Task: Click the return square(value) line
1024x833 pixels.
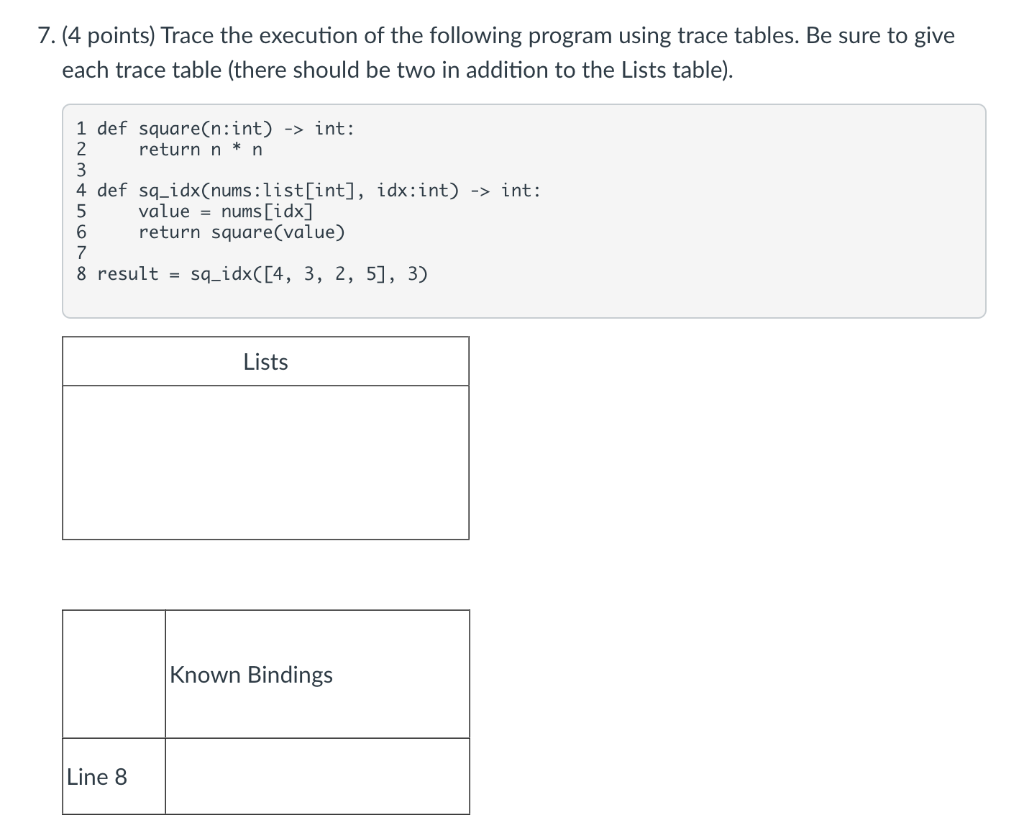Action: pos(242,232)
